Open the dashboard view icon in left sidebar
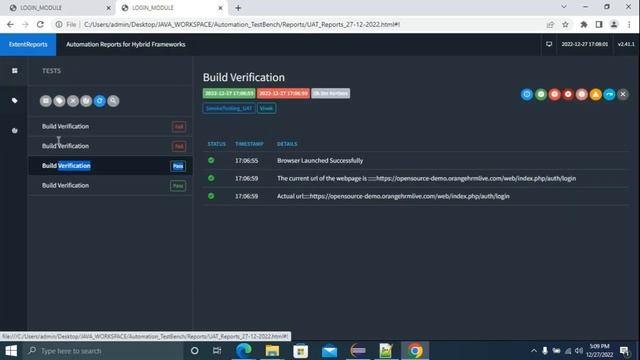Screen dimensions: 640x360 coord(15,71)
